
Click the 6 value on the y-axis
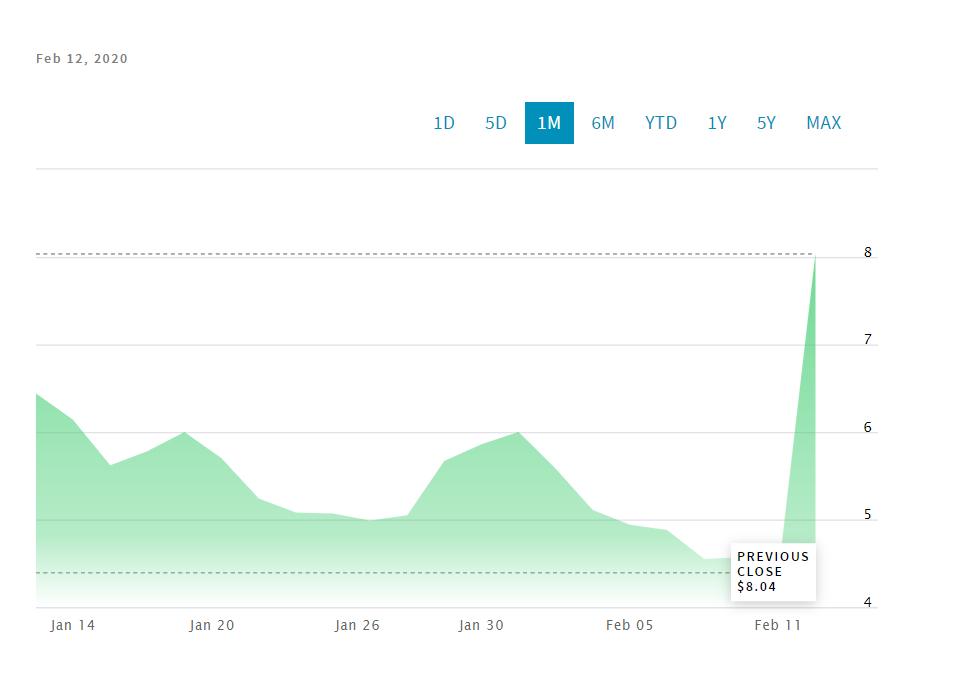point(868,428)
